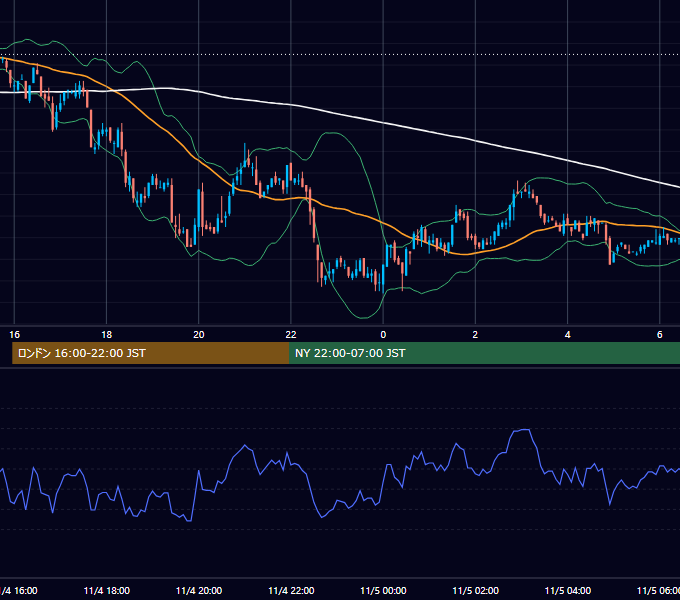Viewport: 680px width, 600px height.
Task: Click the ロンドン 16:00-22:00 JST session bar
Action: click(150, 353)
